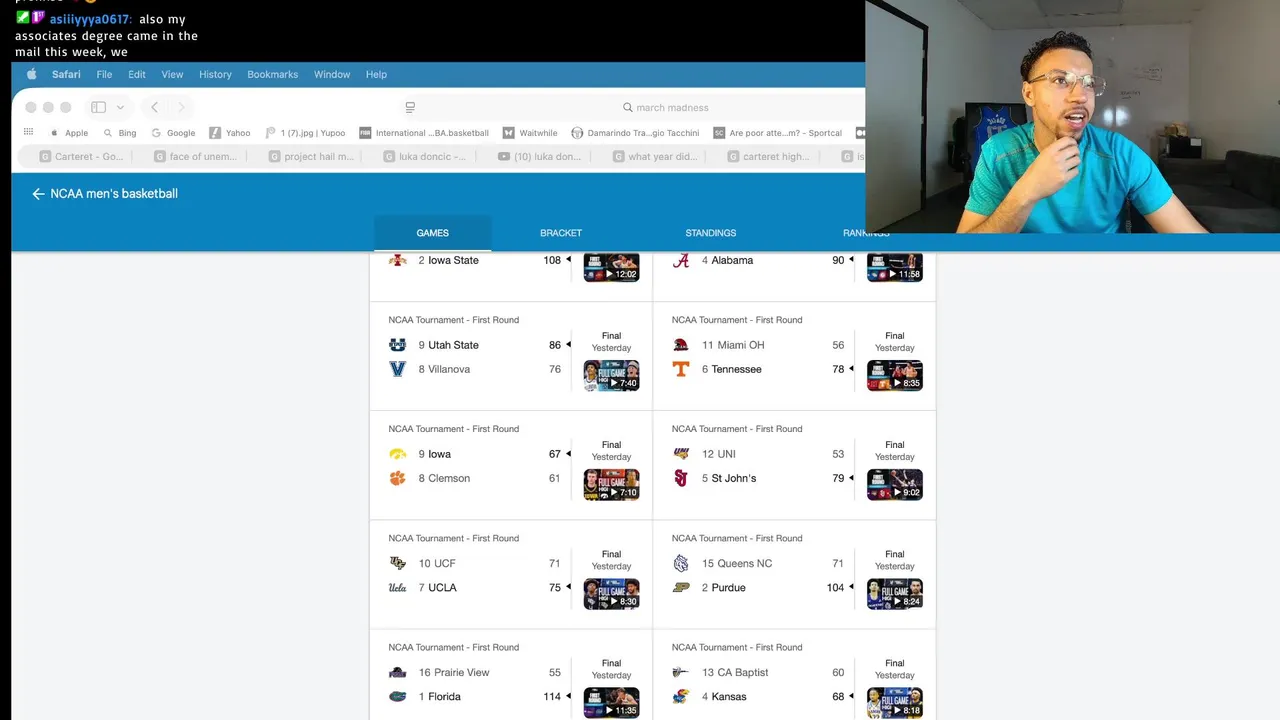The width and height of the screenshot is (1280, 720).
Task: Open the Bing bookmark
Action: tap(120, 132)
